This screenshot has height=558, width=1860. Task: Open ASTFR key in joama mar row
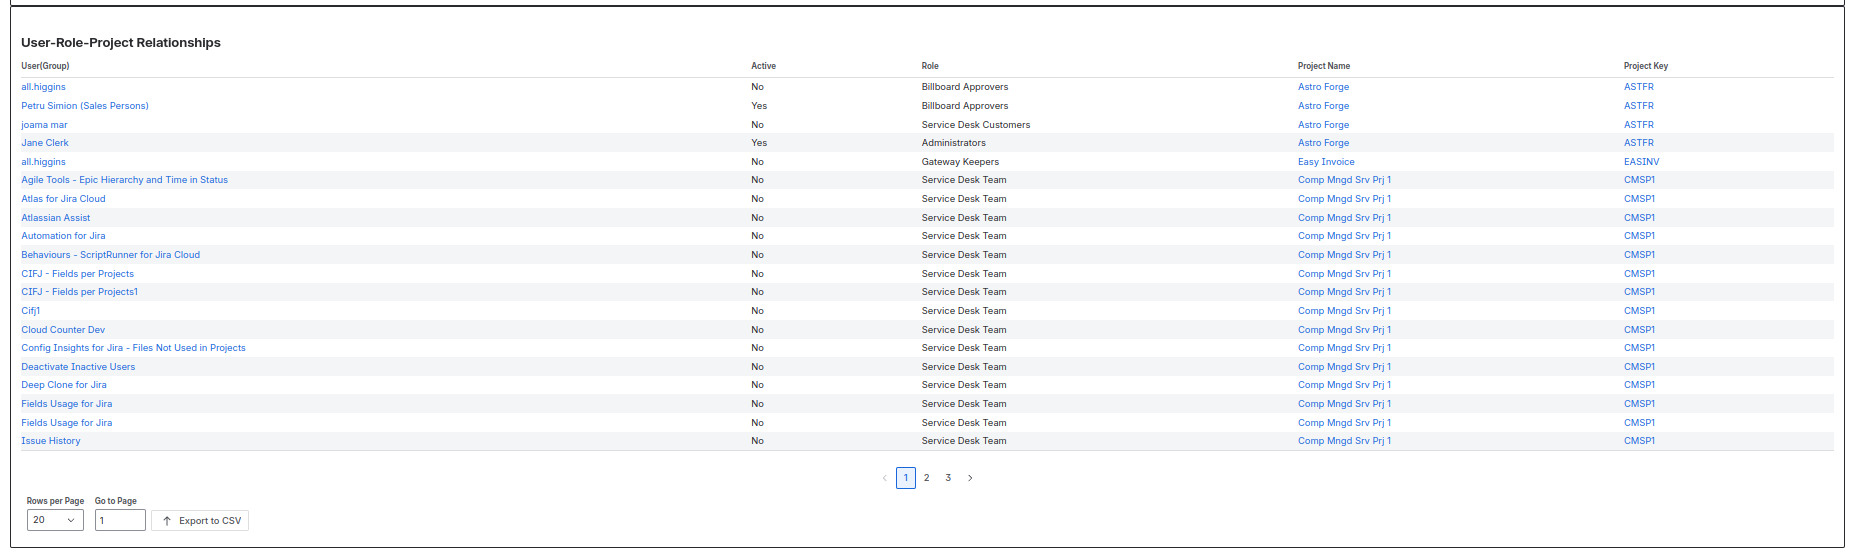[1639, 125]
